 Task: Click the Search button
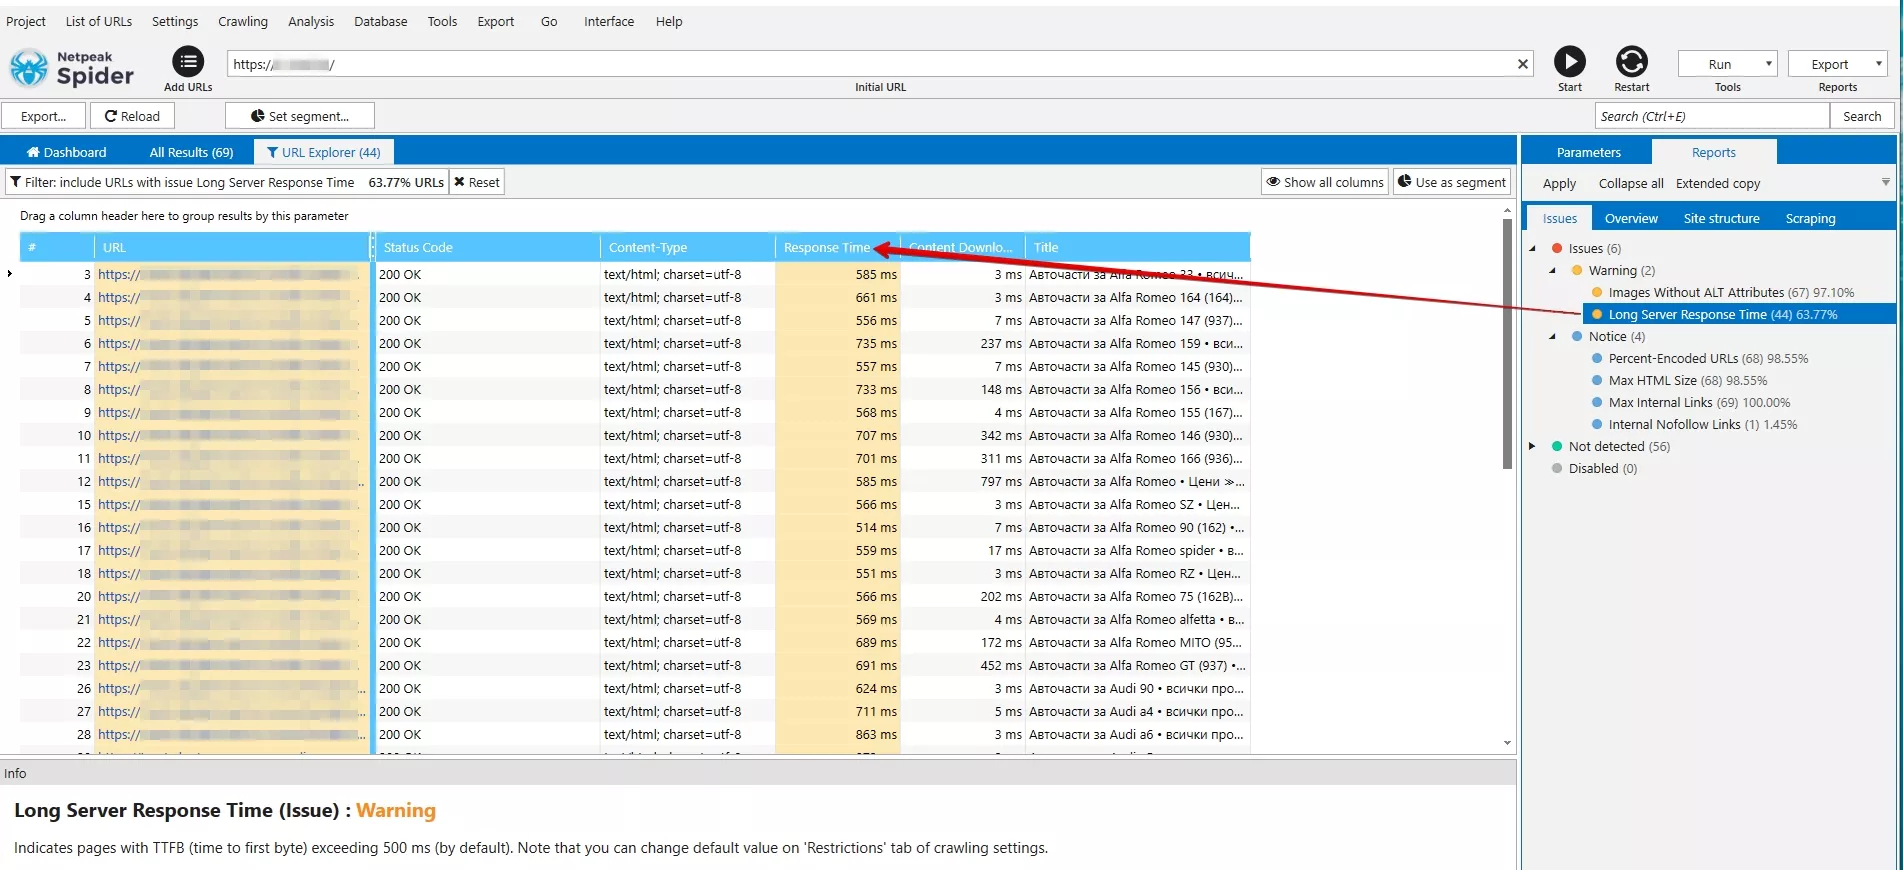pos(1862,116)
